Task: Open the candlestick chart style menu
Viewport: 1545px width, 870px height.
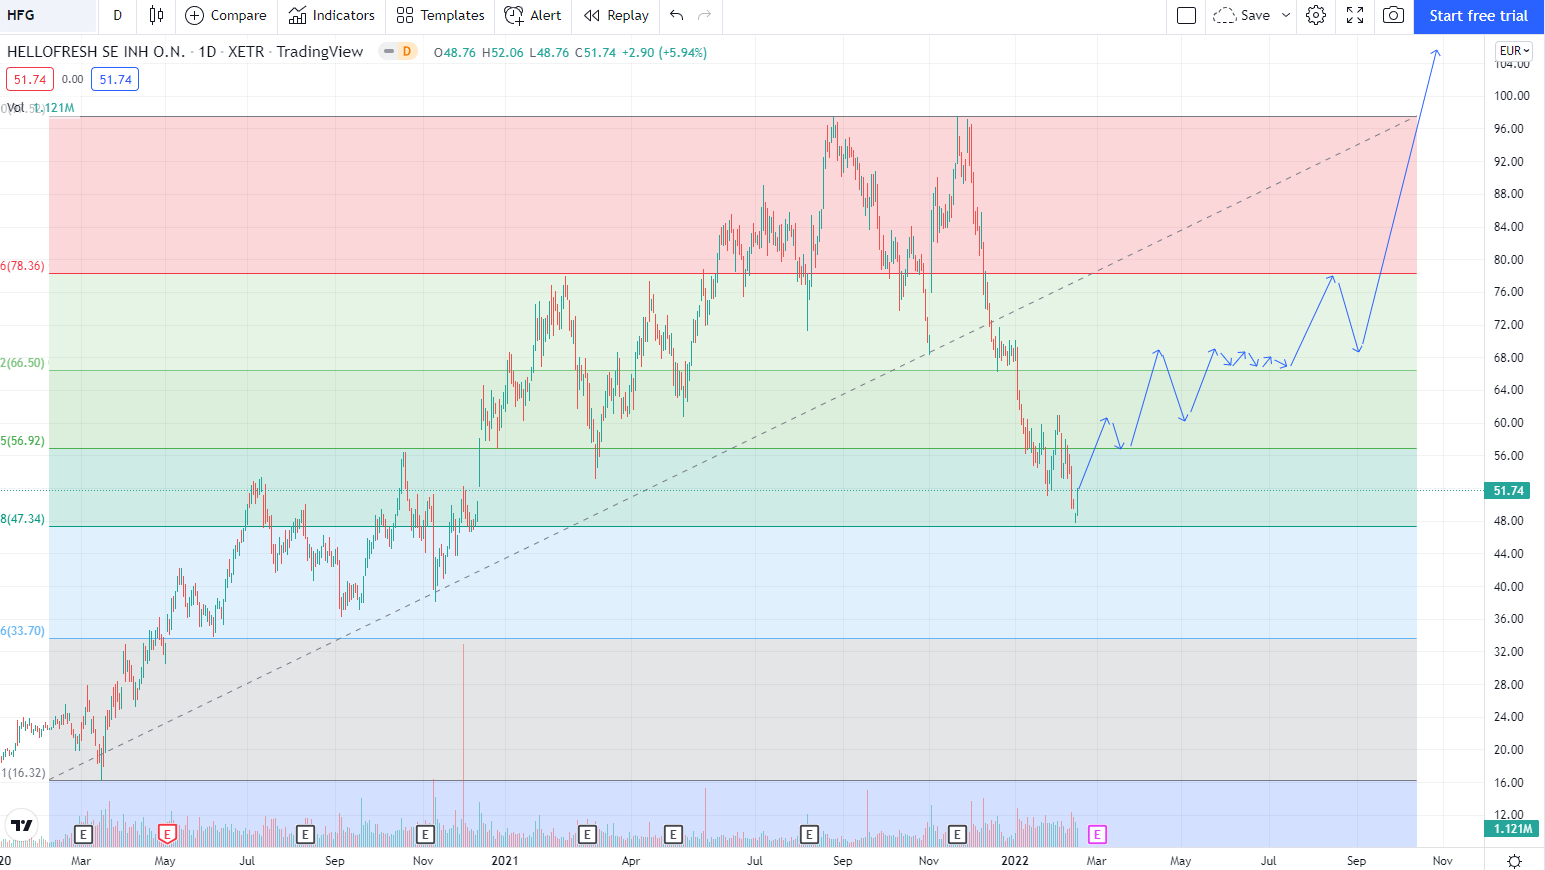Action: [156, 16]
